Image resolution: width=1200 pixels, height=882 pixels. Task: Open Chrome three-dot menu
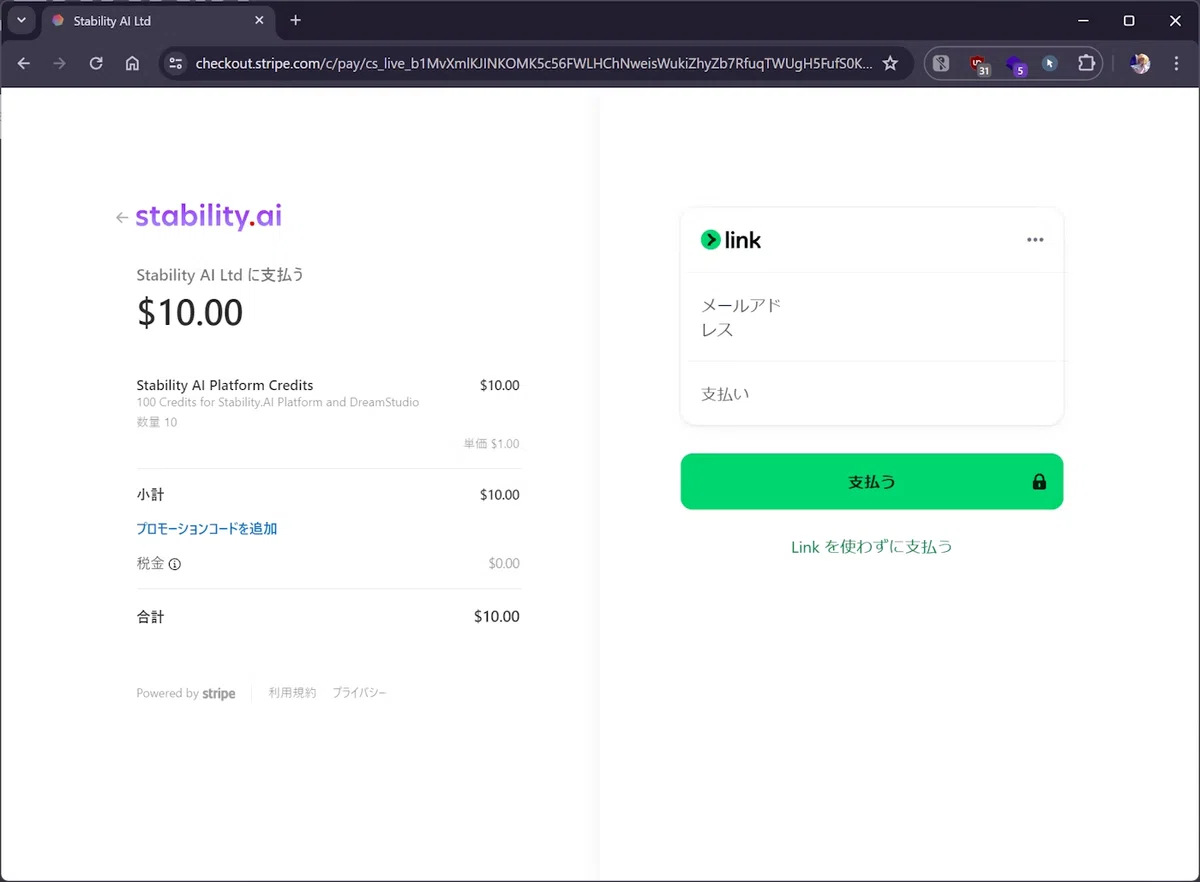click(1177, 63)
